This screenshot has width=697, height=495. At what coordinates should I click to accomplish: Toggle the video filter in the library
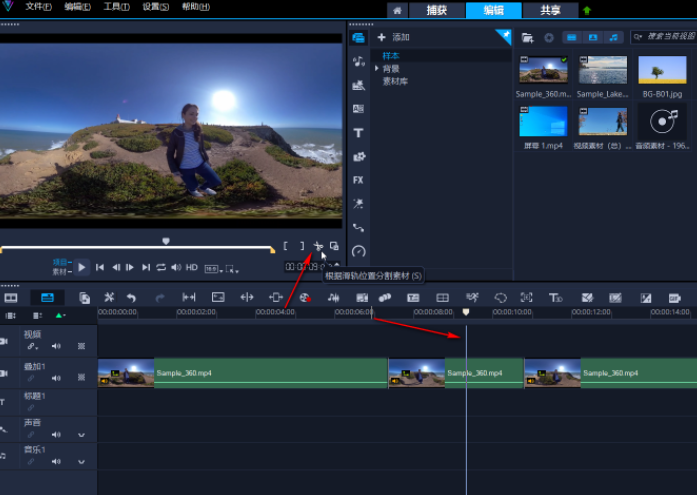coord(570,37)
